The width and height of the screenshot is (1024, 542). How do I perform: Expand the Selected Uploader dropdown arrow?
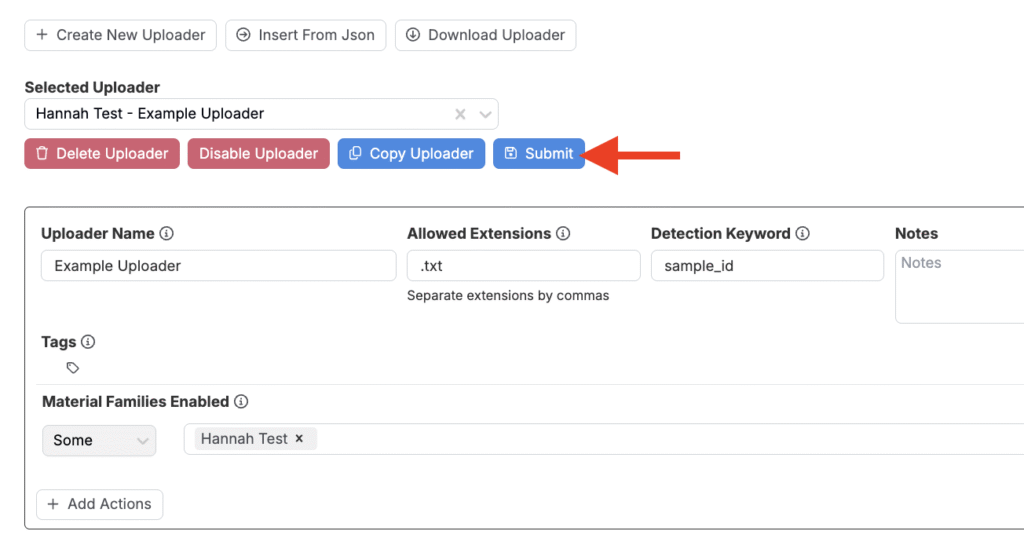485,114
